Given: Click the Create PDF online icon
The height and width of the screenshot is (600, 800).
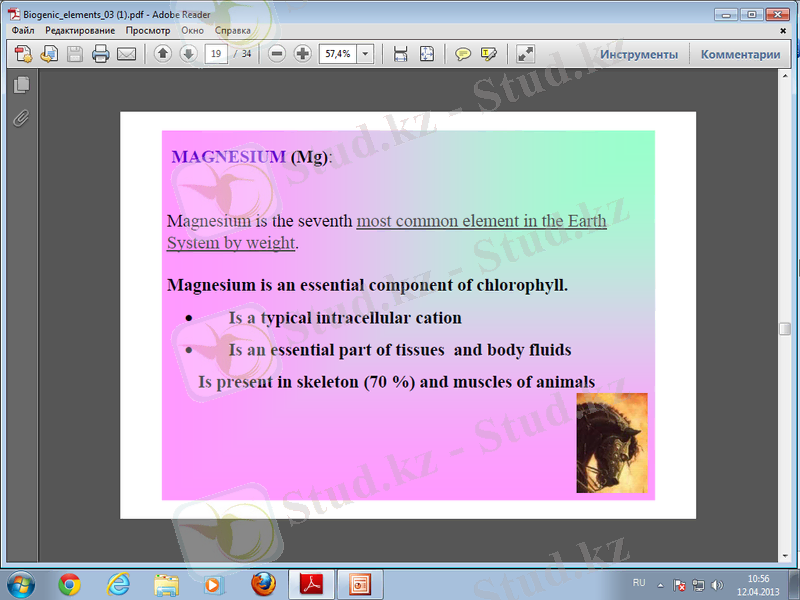Looking at the screenshot, I should coord(22,54).
